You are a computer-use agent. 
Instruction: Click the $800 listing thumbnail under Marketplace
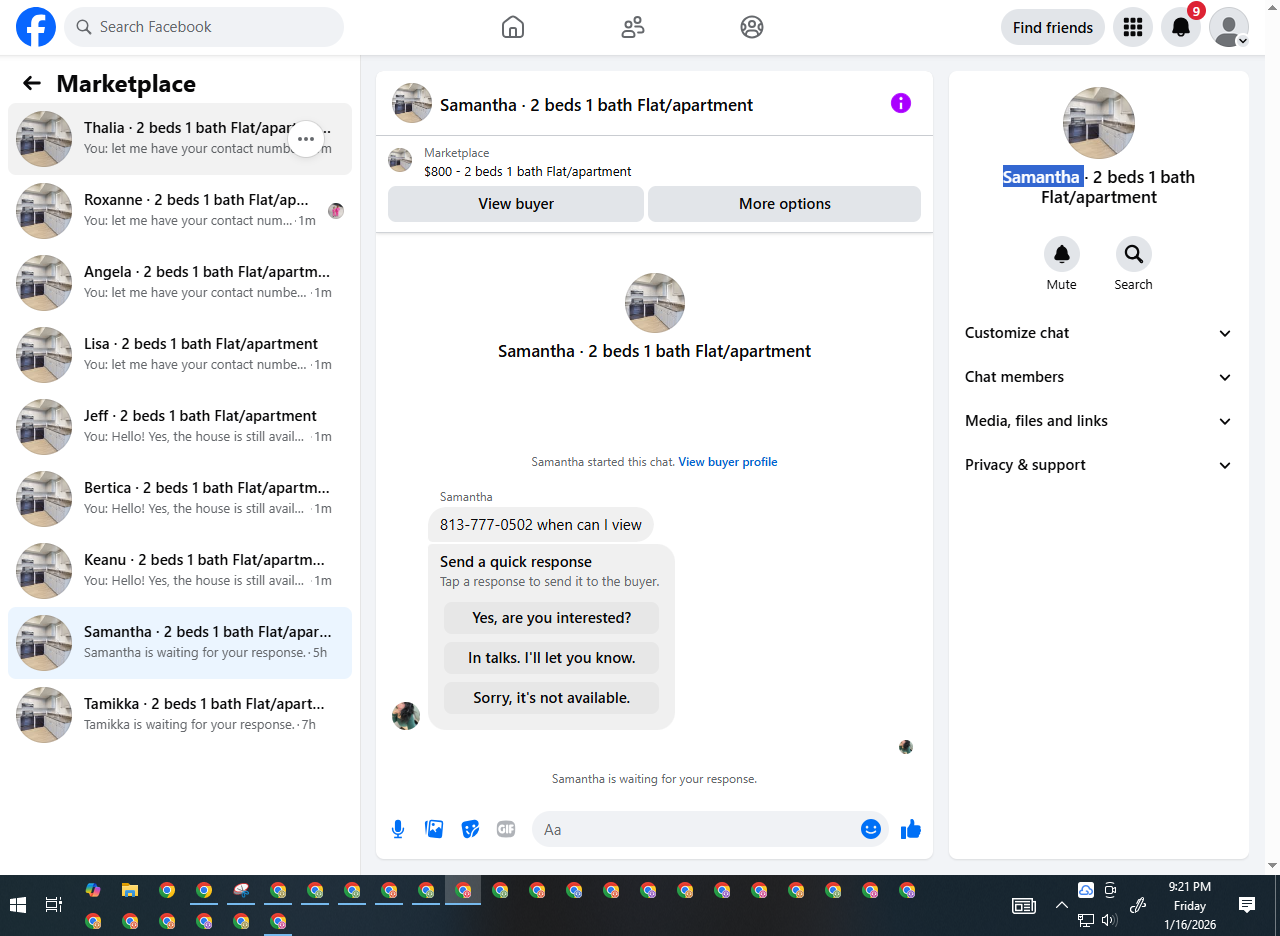(400, 160)
